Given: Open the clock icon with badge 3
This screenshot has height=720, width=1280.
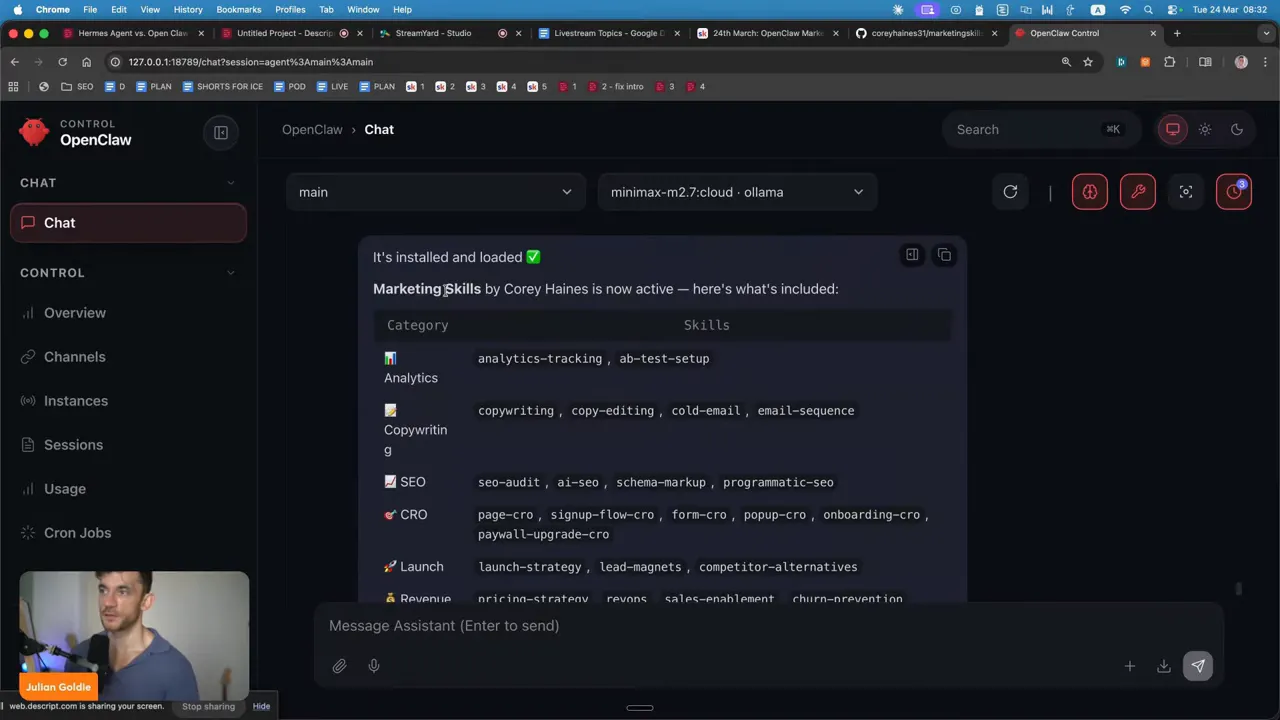Looking at the screenshot, I should click(1234, 192).
